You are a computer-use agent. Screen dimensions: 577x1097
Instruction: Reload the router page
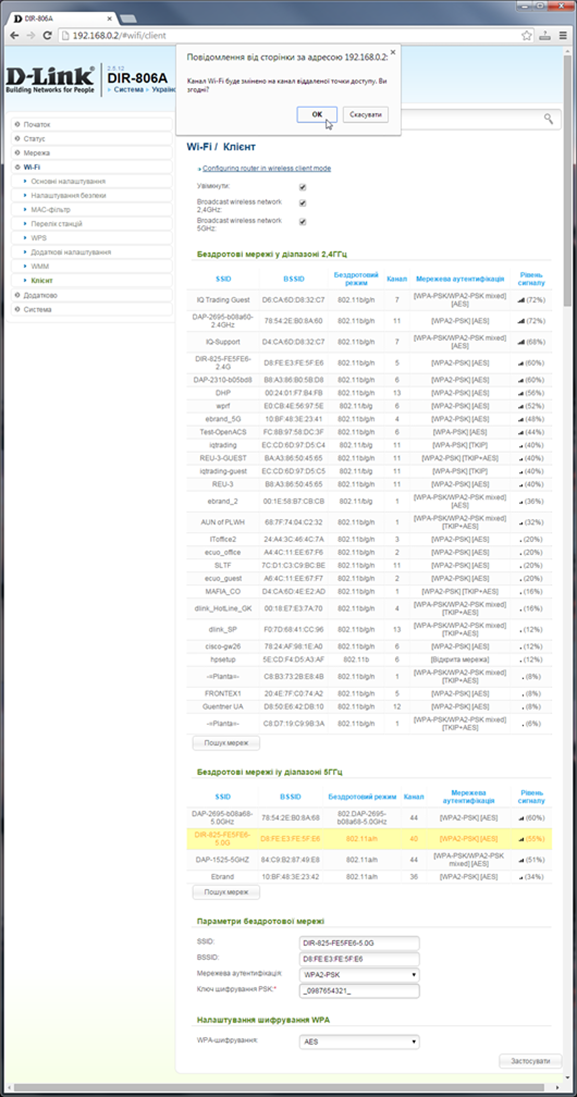[48, 35]
